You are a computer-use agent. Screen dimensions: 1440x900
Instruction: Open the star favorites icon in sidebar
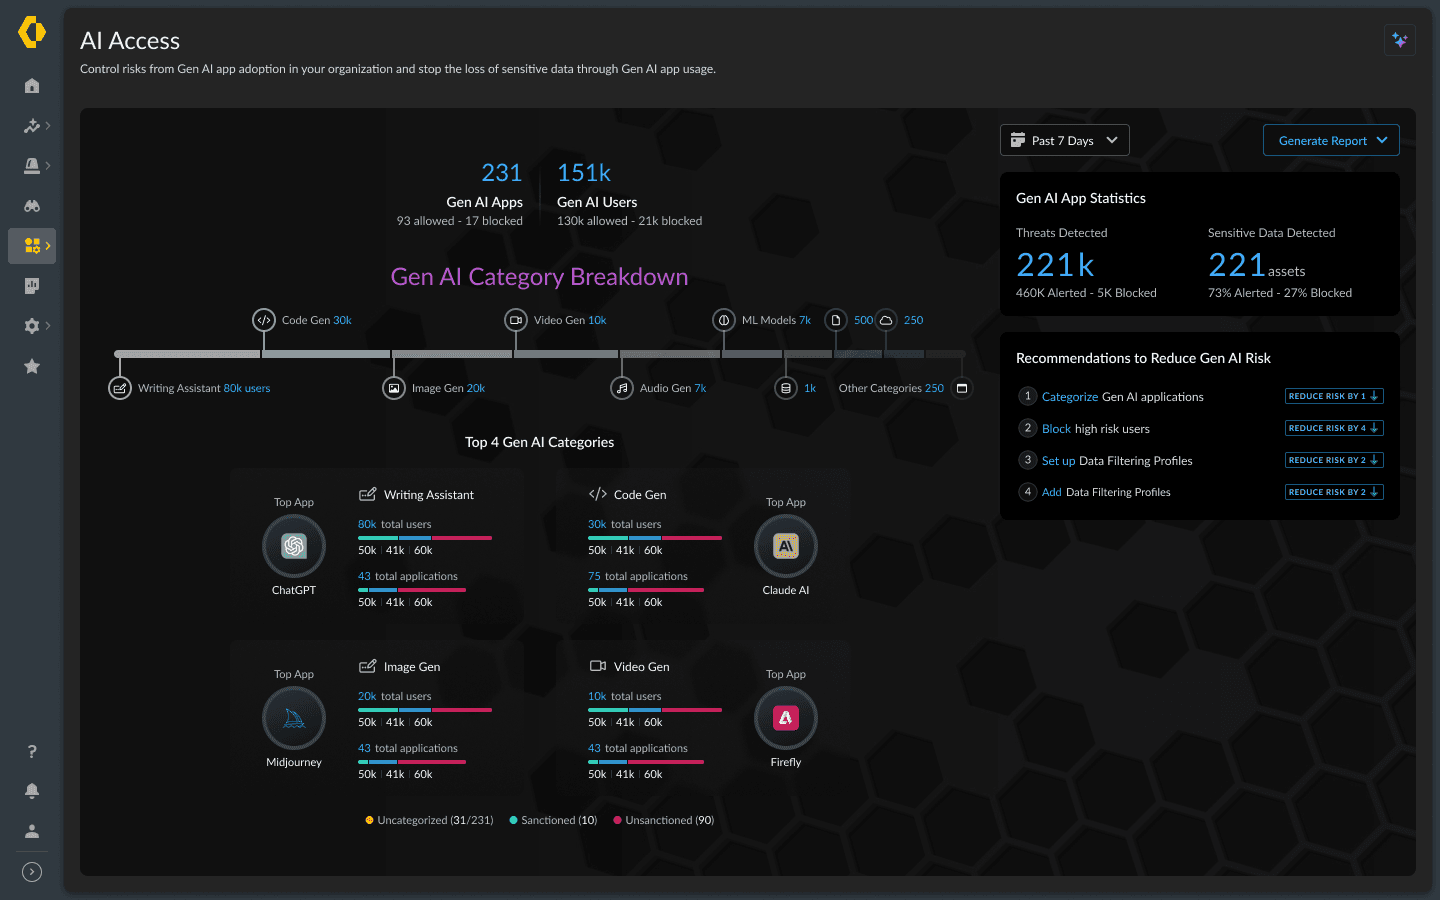click(x=32, y=366)
